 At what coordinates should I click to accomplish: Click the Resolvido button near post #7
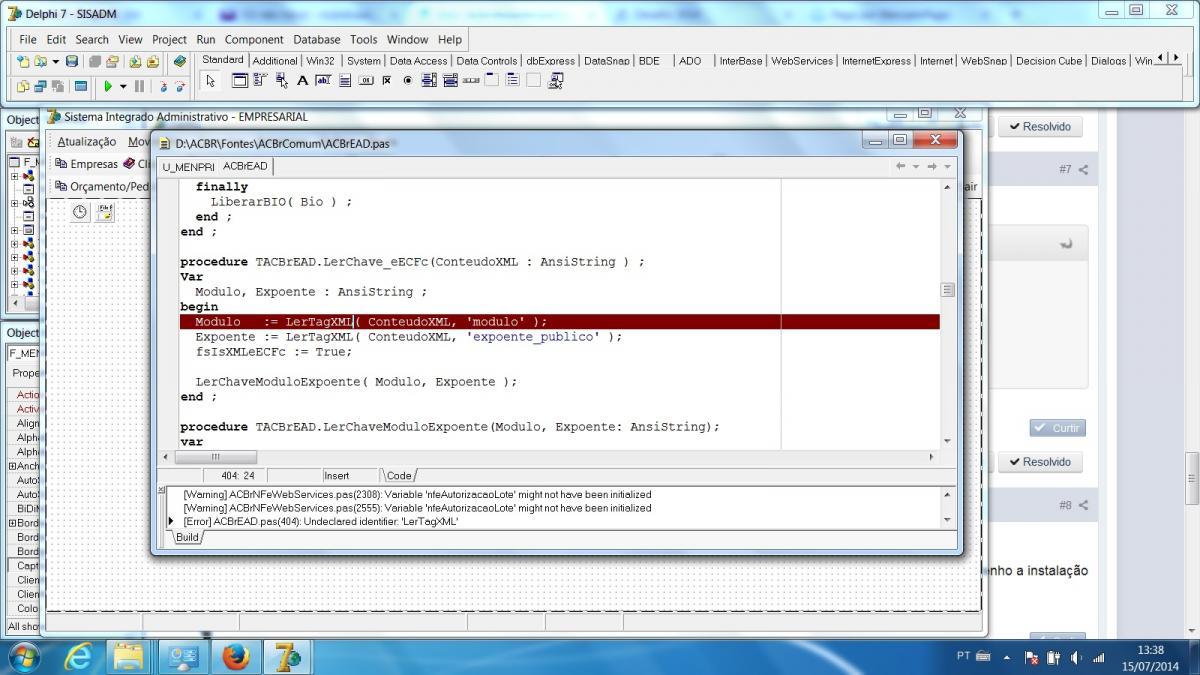click(1039, 127)
